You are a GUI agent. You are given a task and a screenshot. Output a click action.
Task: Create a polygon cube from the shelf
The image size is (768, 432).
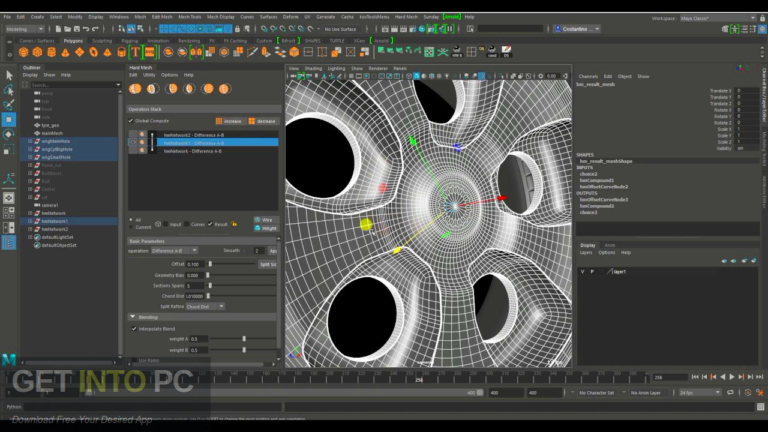[37, 52]
